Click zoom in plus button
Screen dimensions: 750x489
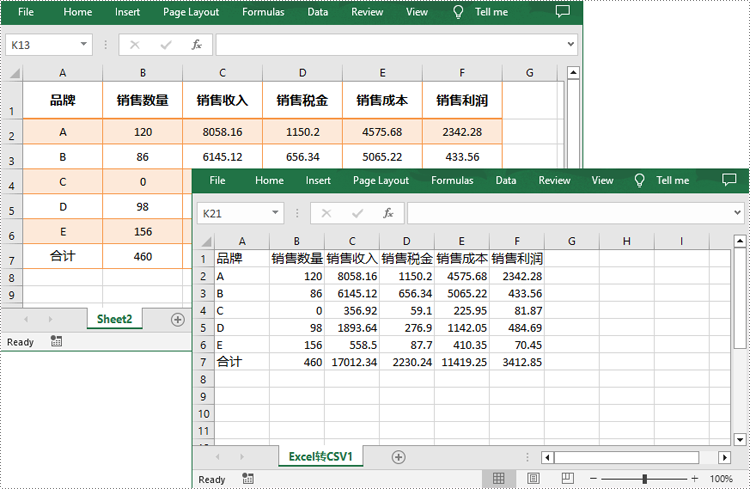(x=695, y=478)
